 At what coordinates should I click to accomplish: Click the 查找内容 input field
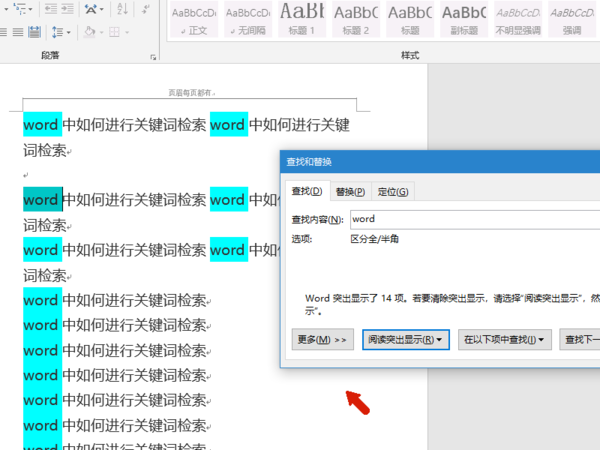coord(475,219)
